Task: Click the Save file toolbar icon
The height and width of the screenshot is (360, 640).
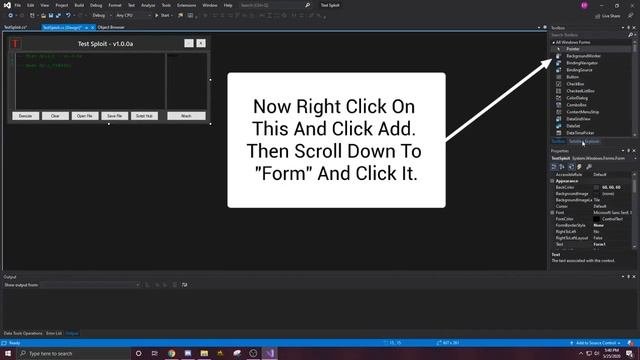Action: (x=51, y=16)
